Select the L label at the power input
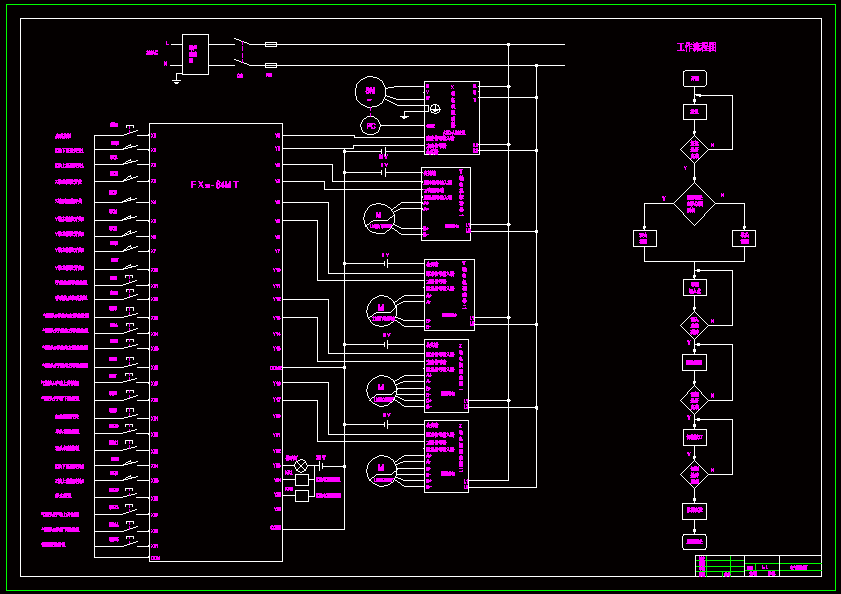The image size is (841, 594). click(x=167, y=43)
